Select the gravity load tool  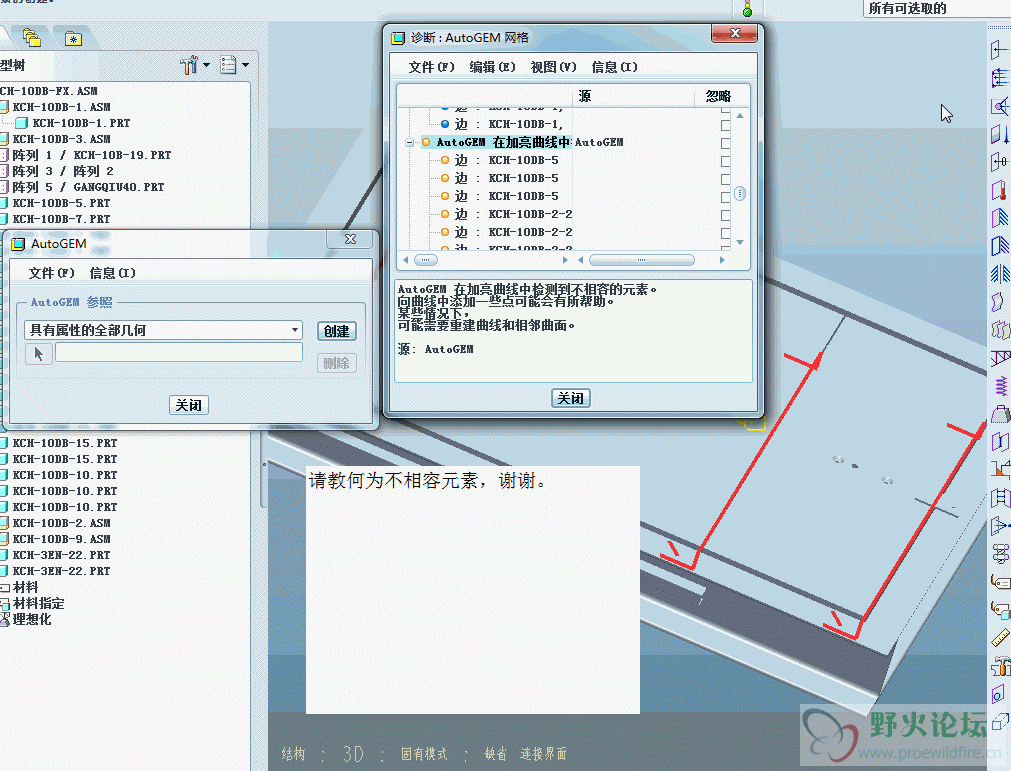[999, 134]
